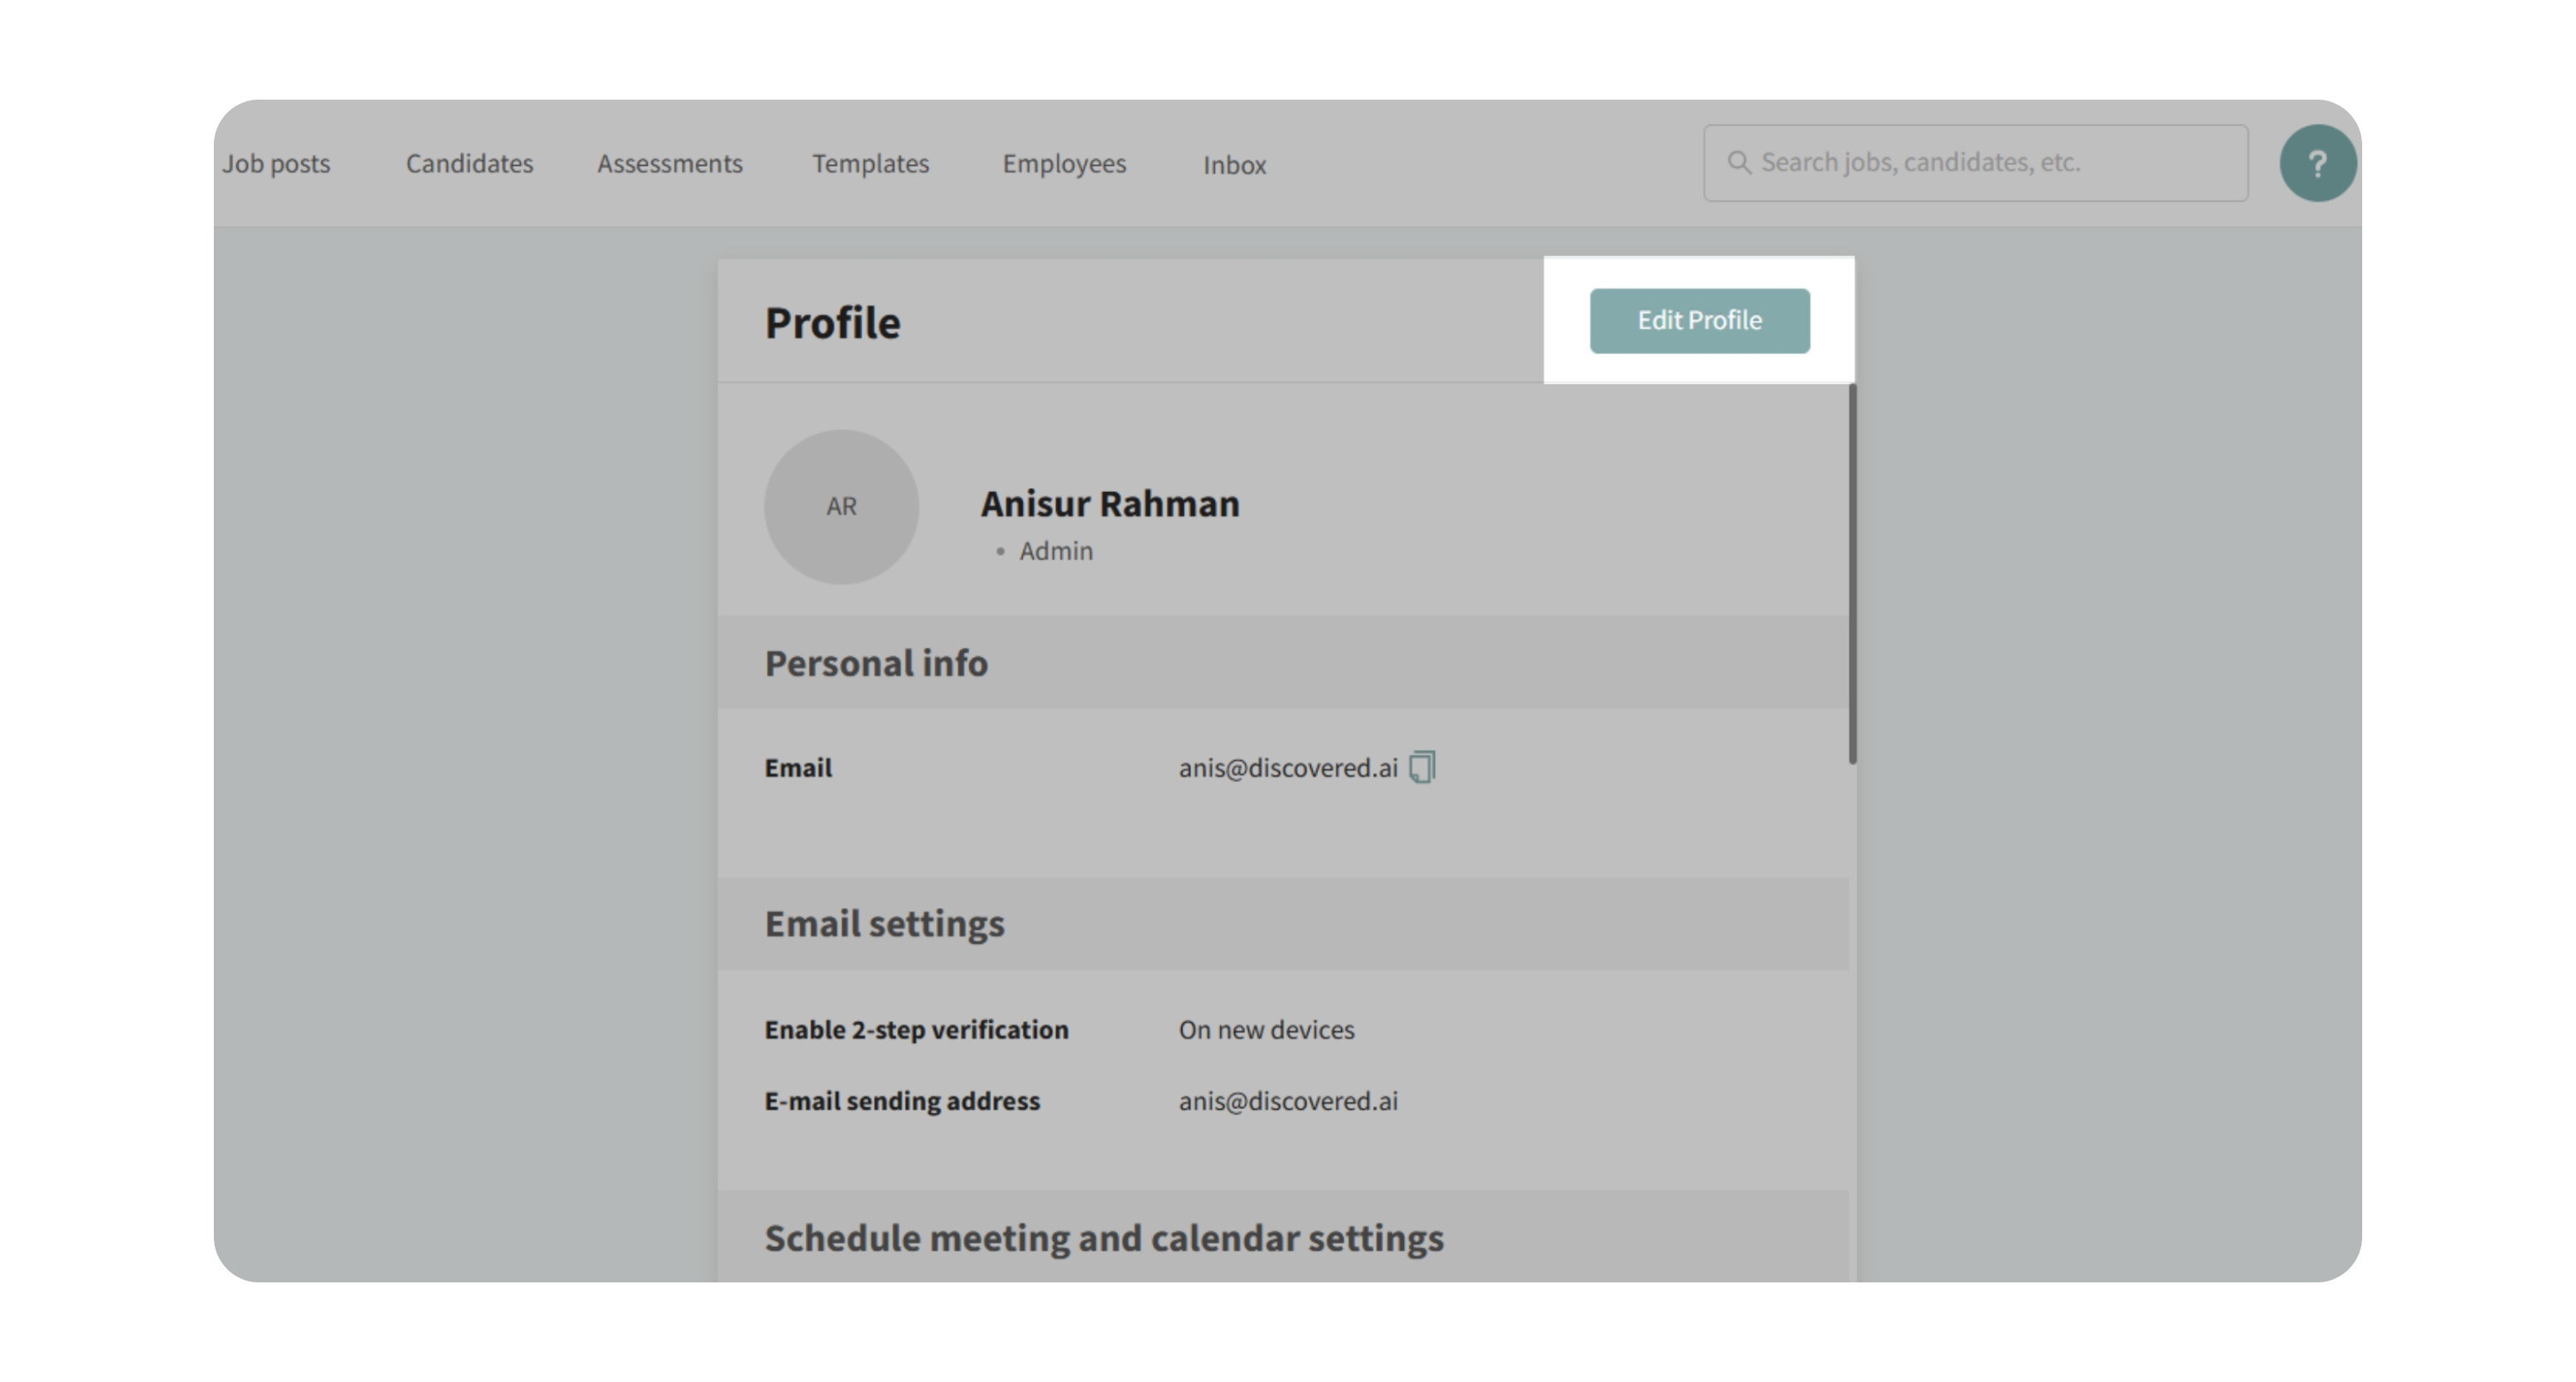Click the Email field label
2576x1382 pixels.
(798, 767)
